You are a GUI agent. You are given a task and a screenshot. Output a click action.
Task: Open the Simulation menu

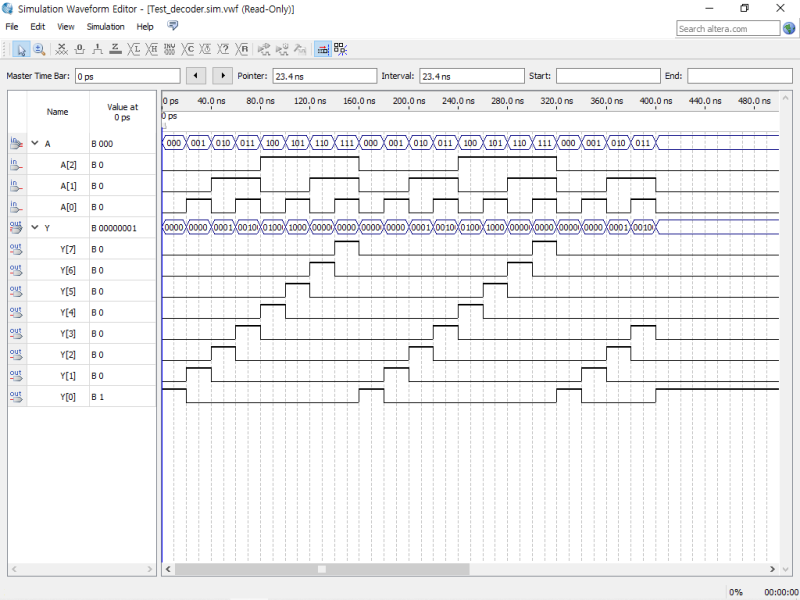[x=106, y=27]
